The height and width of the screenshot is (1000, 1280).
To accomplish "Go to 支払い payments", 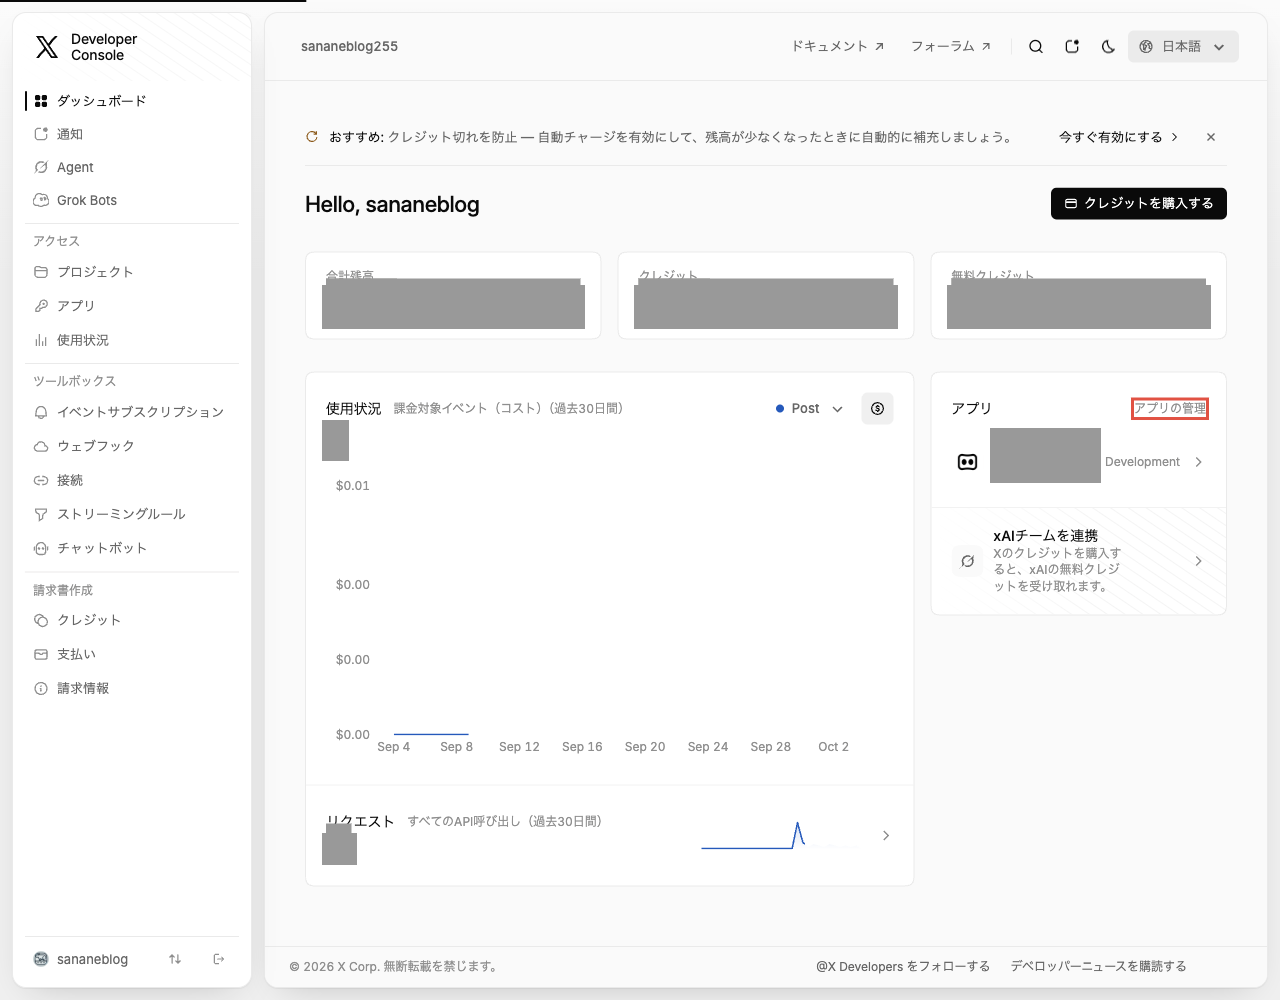I will click(132, 654).
